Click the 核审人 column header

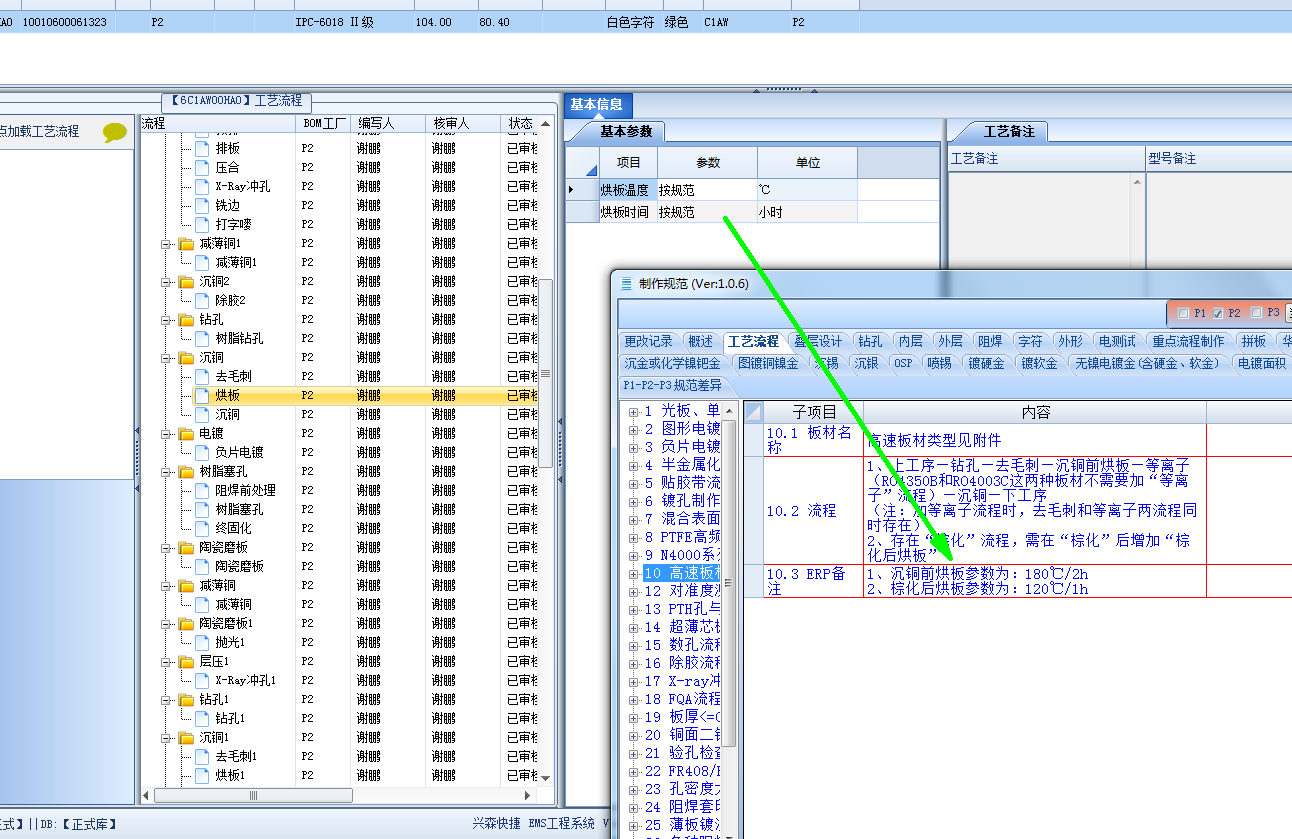click(463, 123)
